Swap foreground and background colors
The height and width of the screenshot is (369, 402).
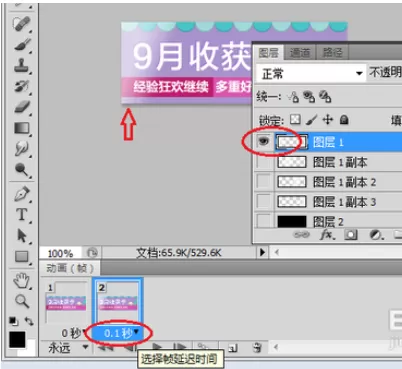point(29,321)
